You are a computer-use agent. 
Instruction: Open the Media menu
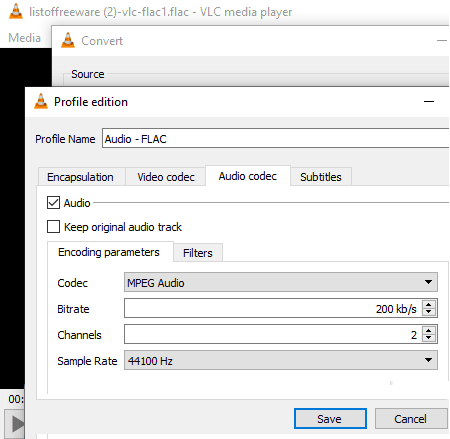tap(25, 38)
